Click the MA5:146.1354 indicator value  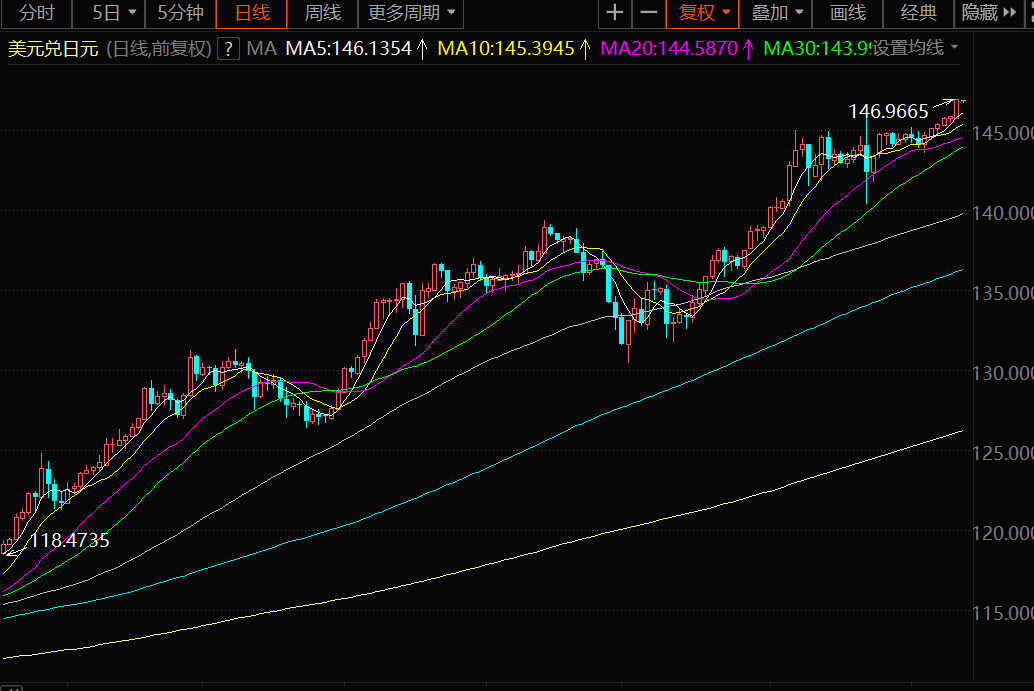(x=356, y=49)
